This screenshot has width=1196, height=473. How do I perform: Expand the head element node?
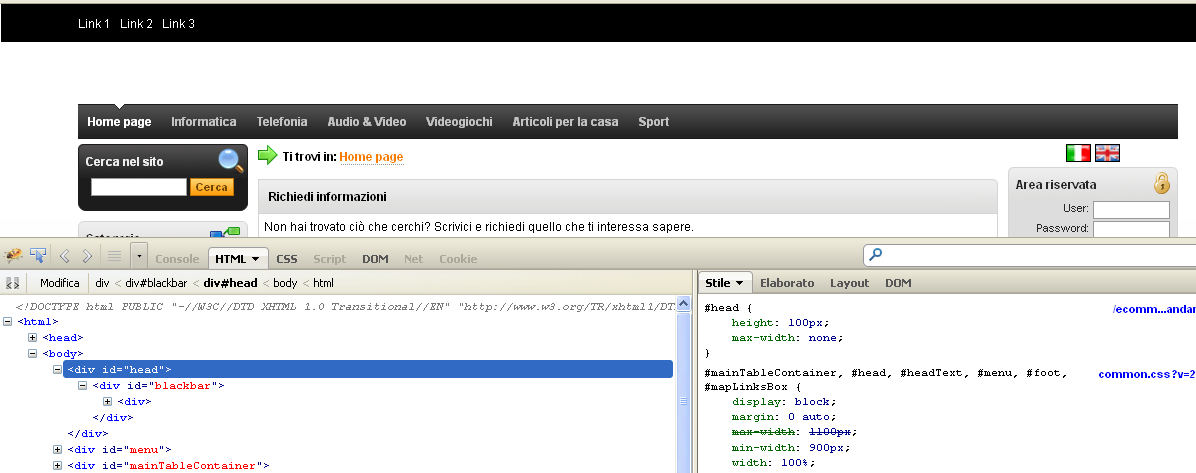click(x=33, y=338)
